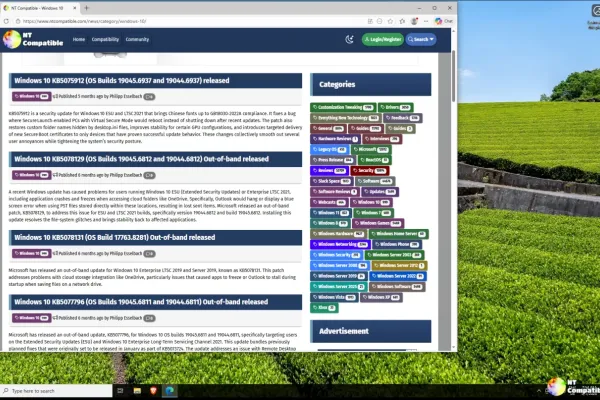Select the General category tag
The height and width of the screenshot is (400, 600).
[x=328, y=128]
